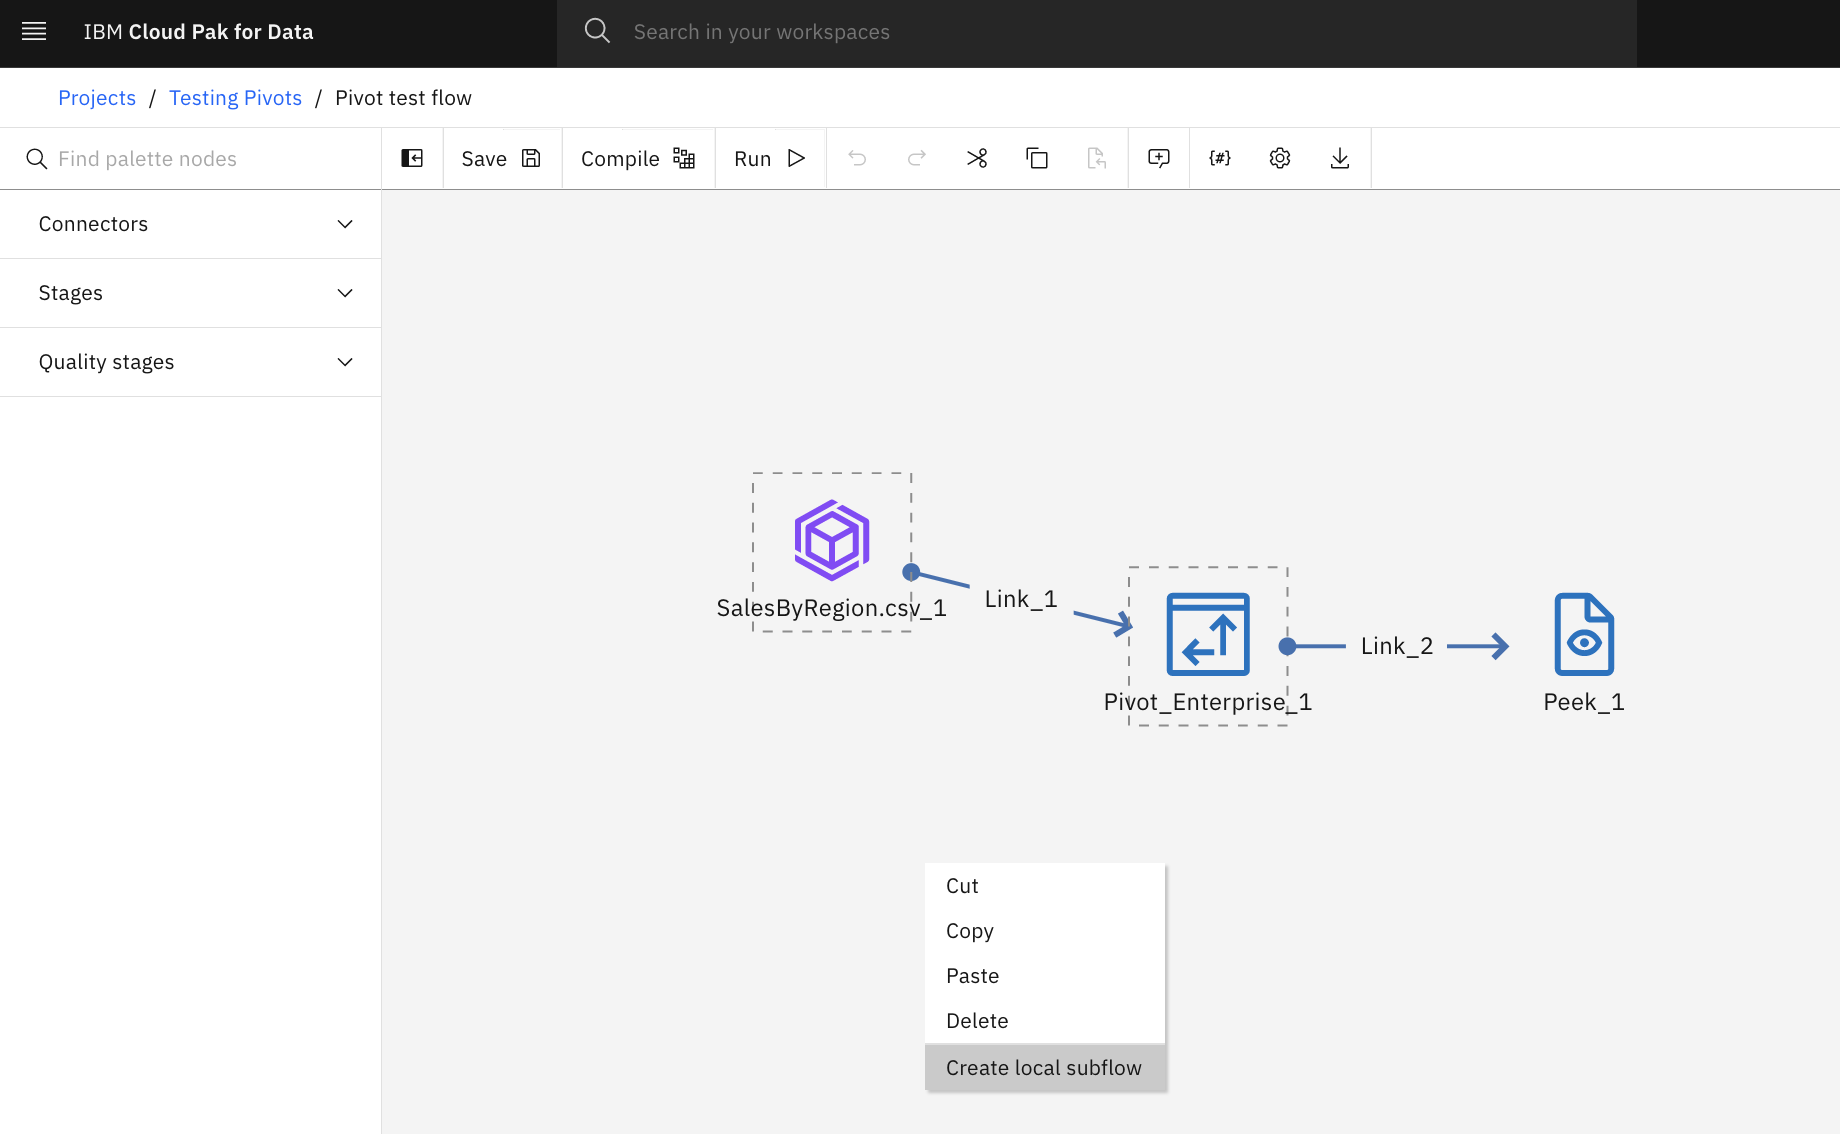Image resolution: width=1840 pixels, height=1134 pixels.
Task: Choose Delete from the context menu
Action: (x=1045, y=1021)
